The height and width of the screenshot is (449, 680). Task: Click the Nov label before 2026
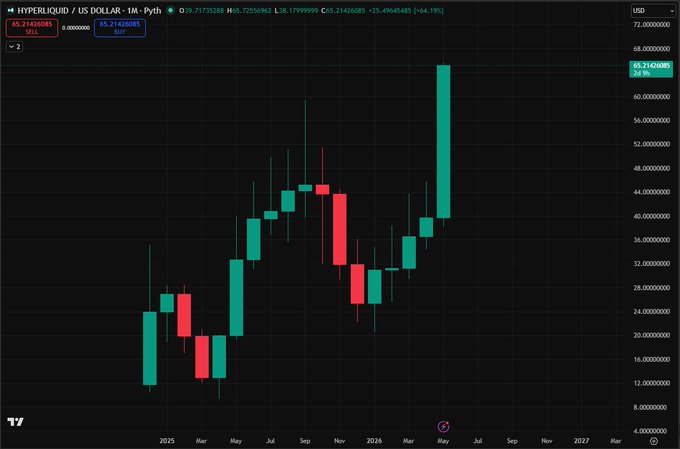click(339, 441)
